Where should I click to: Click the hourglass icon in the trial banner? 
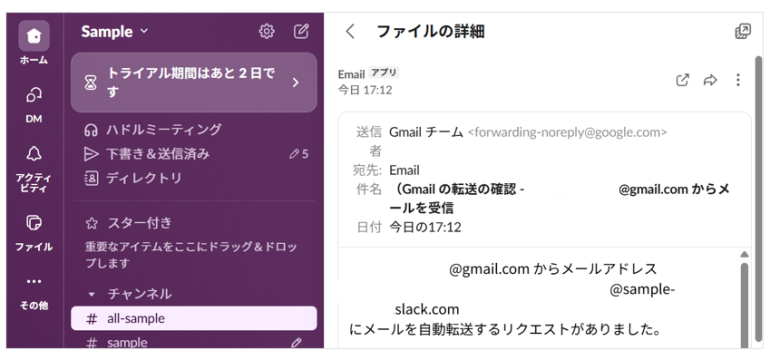point(90,83)
